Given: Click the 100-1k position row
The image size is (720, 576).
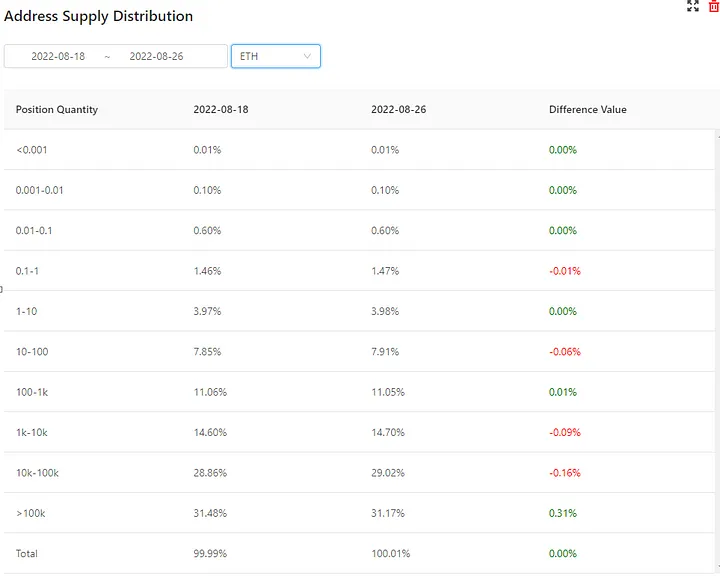Looking at the screenshot, I should [32, 392].
